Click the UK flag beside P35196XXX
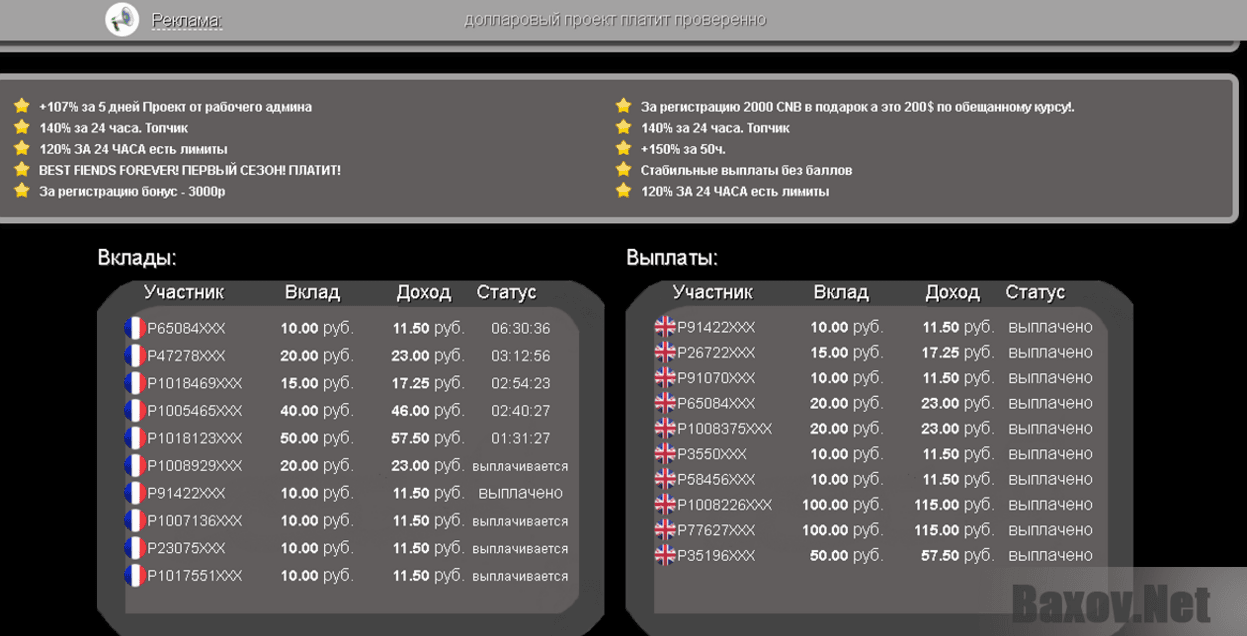Screen dimensions: 1247x636 click(665, 555)
